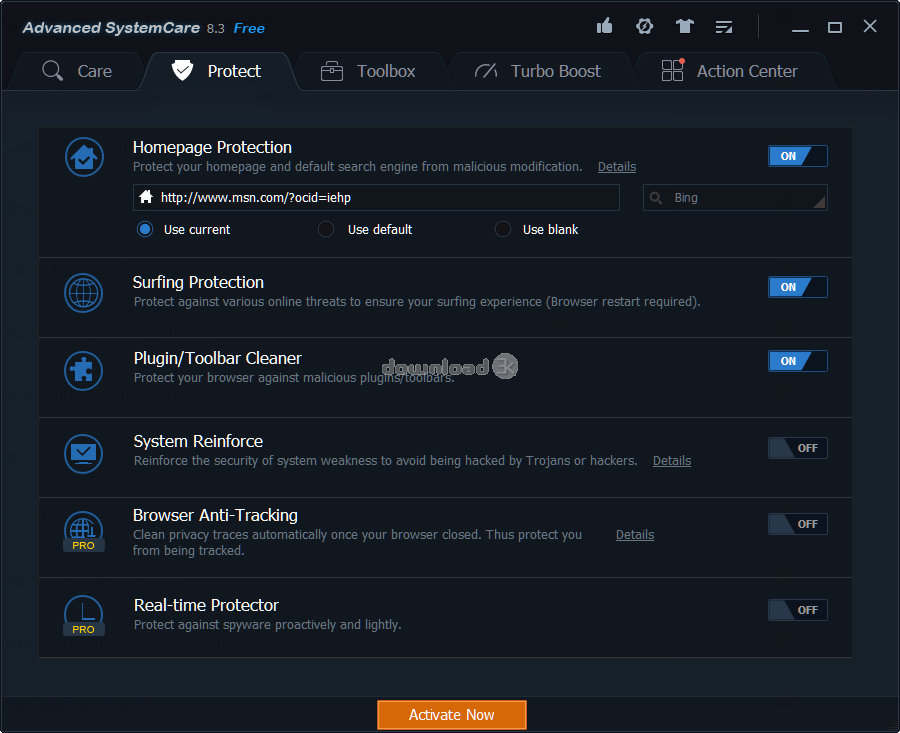The image size is (900, 733).
Task: Click the Surfing Protection title text
Action: [x=198, y=282]
